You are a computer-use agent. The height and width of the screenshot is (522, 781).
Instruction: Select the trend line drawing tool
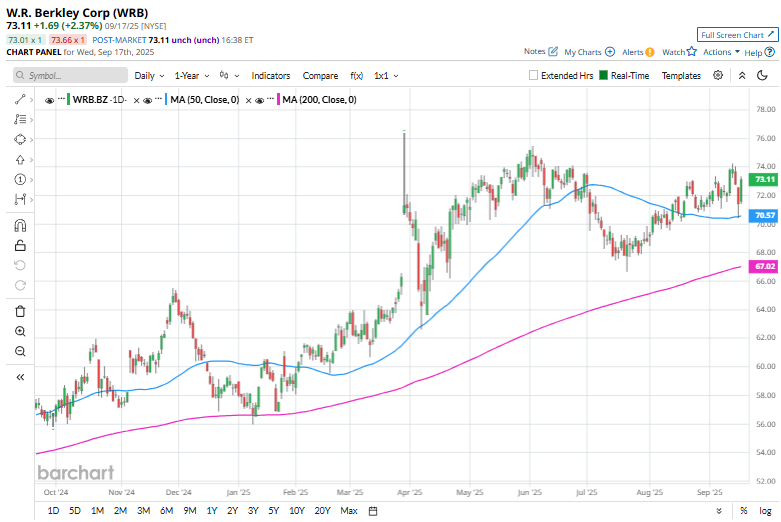(x=20, y=100)
